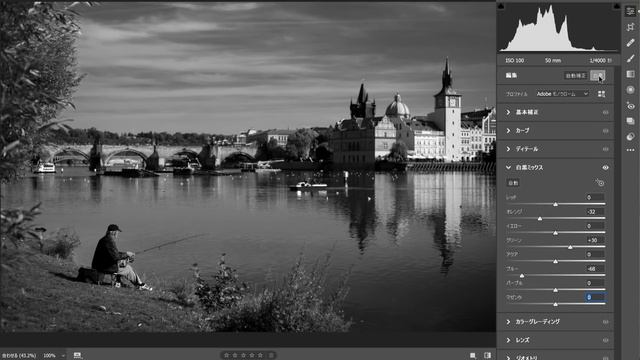640x360 pixels.
Task: Open the Snapshots icon in the right toolbar
Action: point(631,121)
